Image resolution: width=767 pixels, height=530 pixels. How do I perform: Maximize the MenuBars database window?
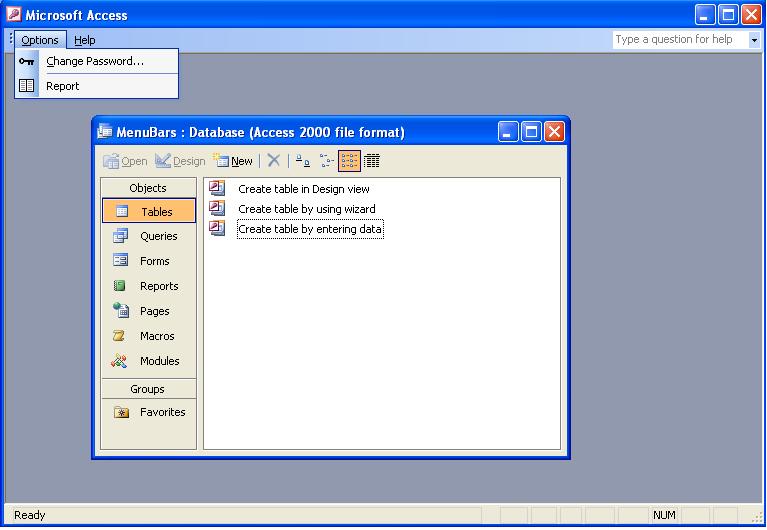531,132
